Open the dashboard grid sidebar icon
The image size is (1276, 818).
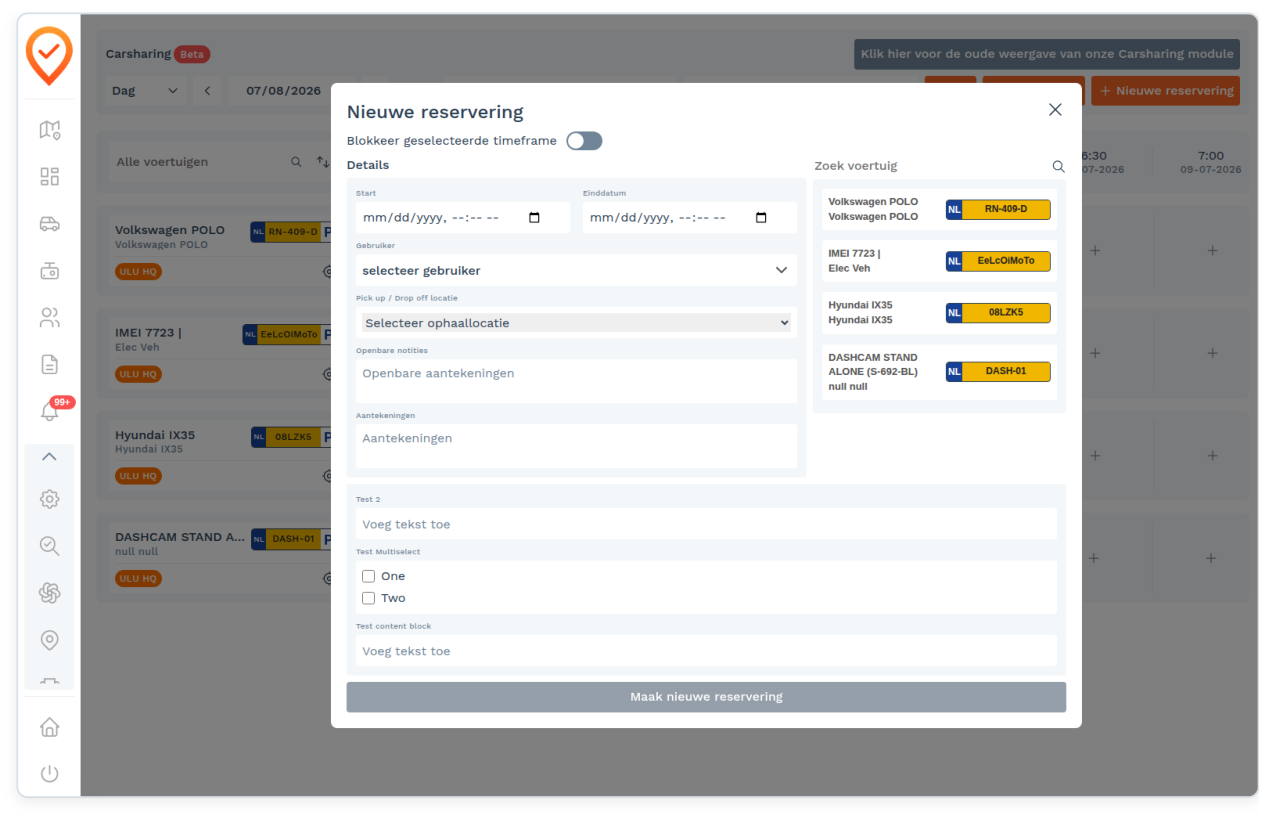click(x=49, y=177)
